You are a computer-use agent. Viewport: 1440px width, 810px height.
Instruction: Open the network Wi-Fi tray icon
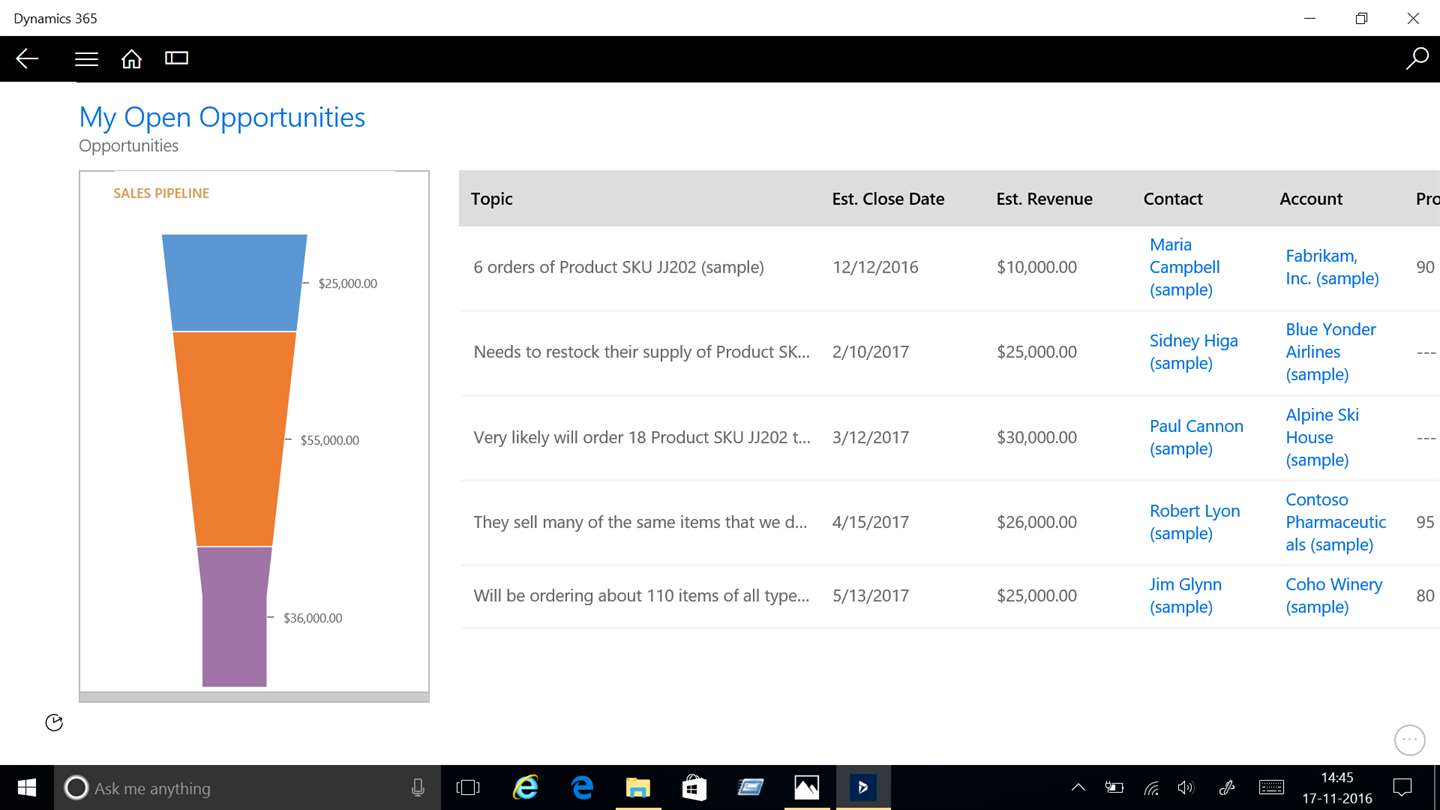(1151, 788)
